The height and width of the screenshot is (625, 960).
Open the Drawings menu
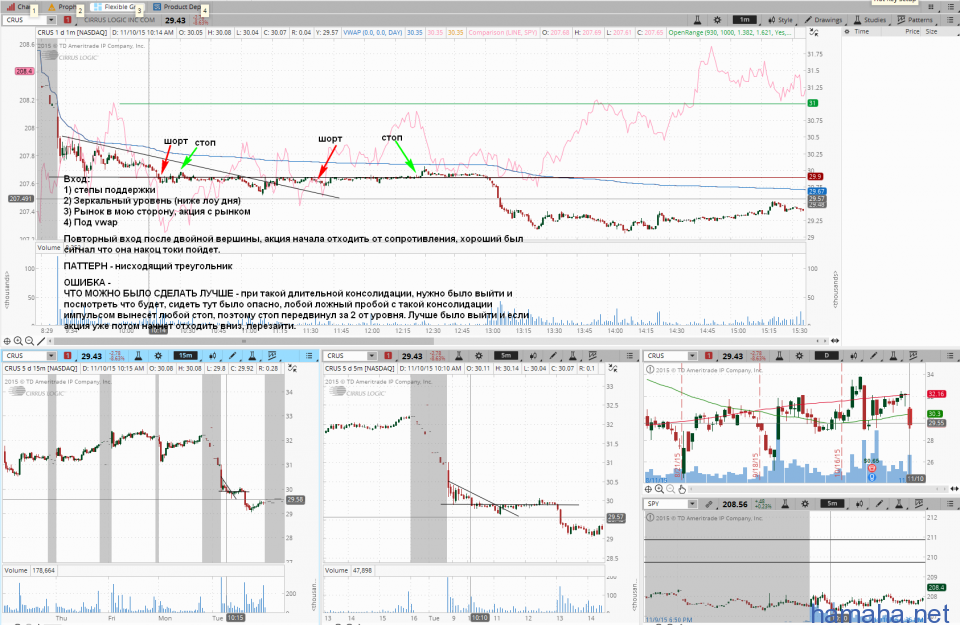(x=823, y=20)
